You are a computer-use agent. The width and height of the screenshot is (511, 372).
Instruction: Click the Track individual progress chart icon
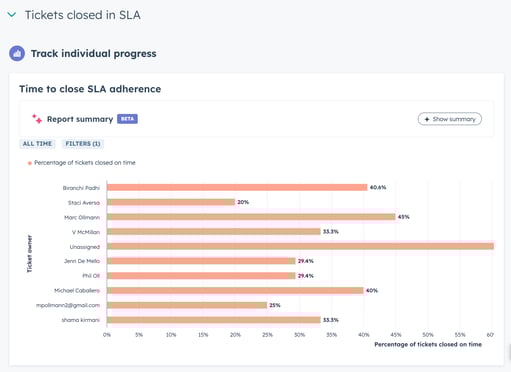17,53
